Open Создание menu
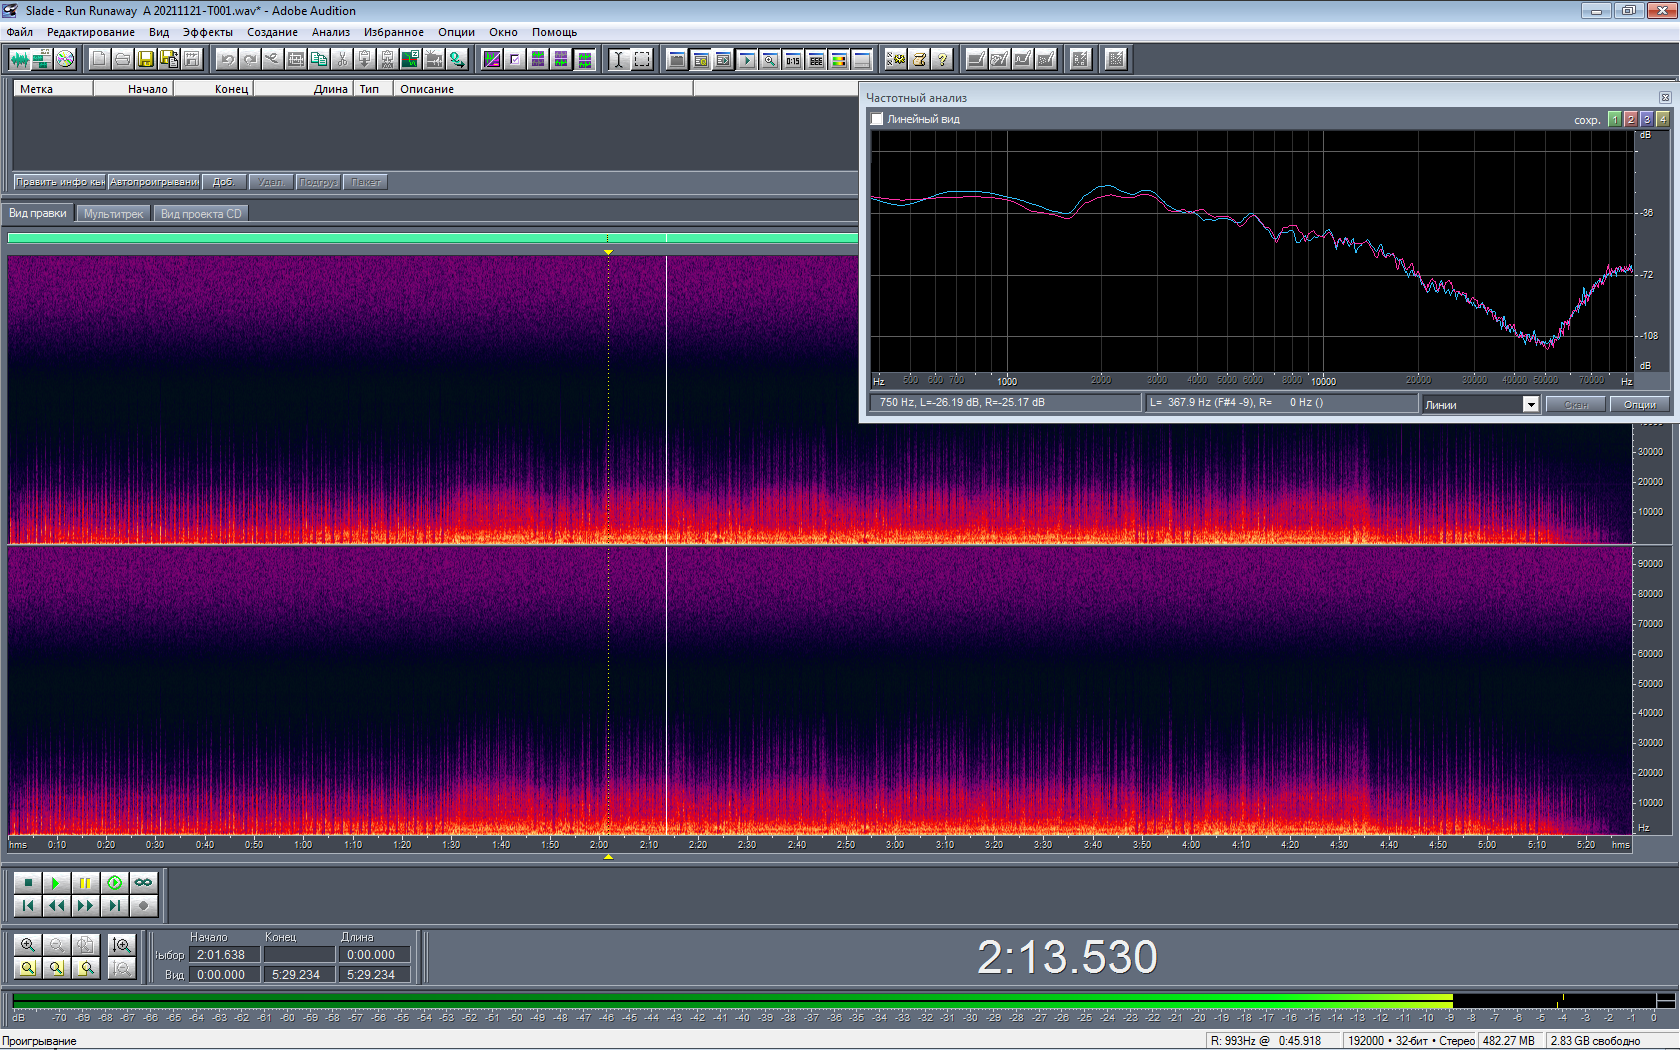The width and height of the screenshot is (1680, 1050). click(273, 32)
